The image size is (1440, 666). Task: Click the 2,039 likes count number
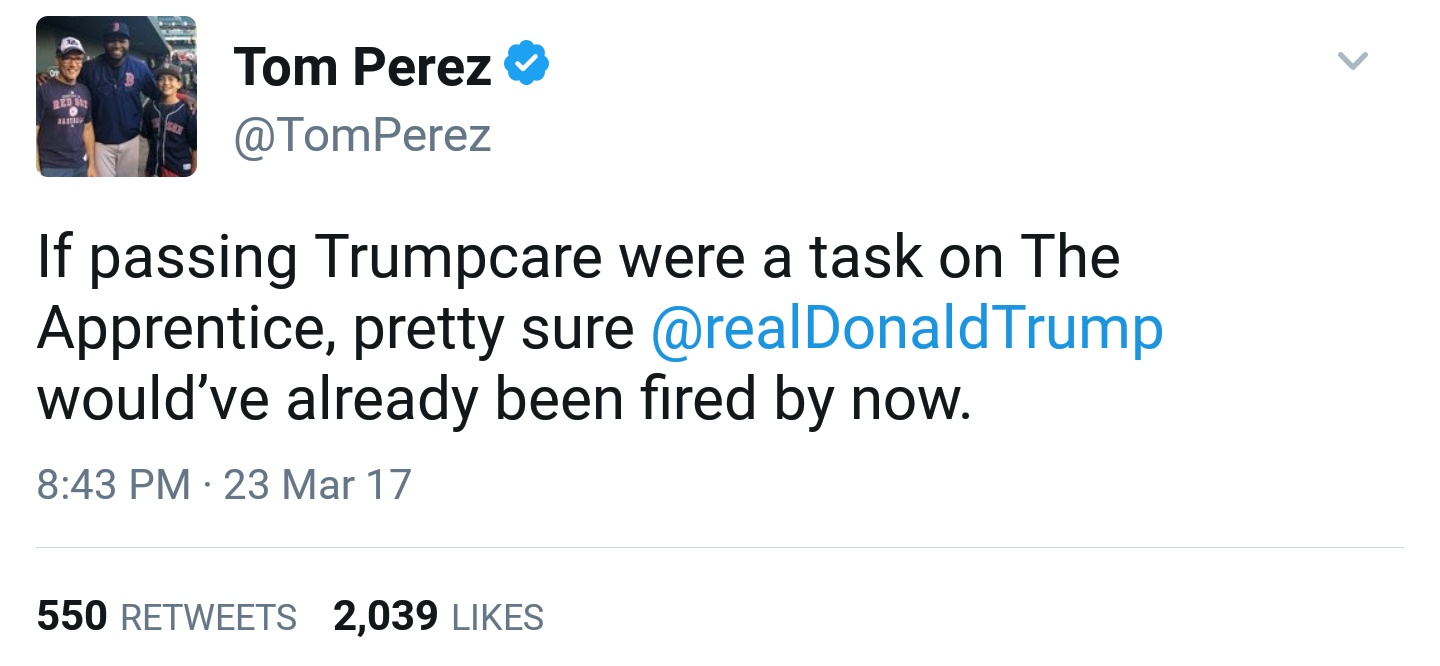coord(385,616)
